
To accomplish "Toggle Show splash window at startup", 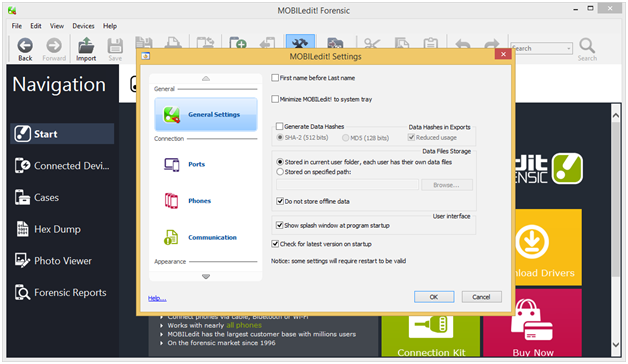I will pos(280,225).
